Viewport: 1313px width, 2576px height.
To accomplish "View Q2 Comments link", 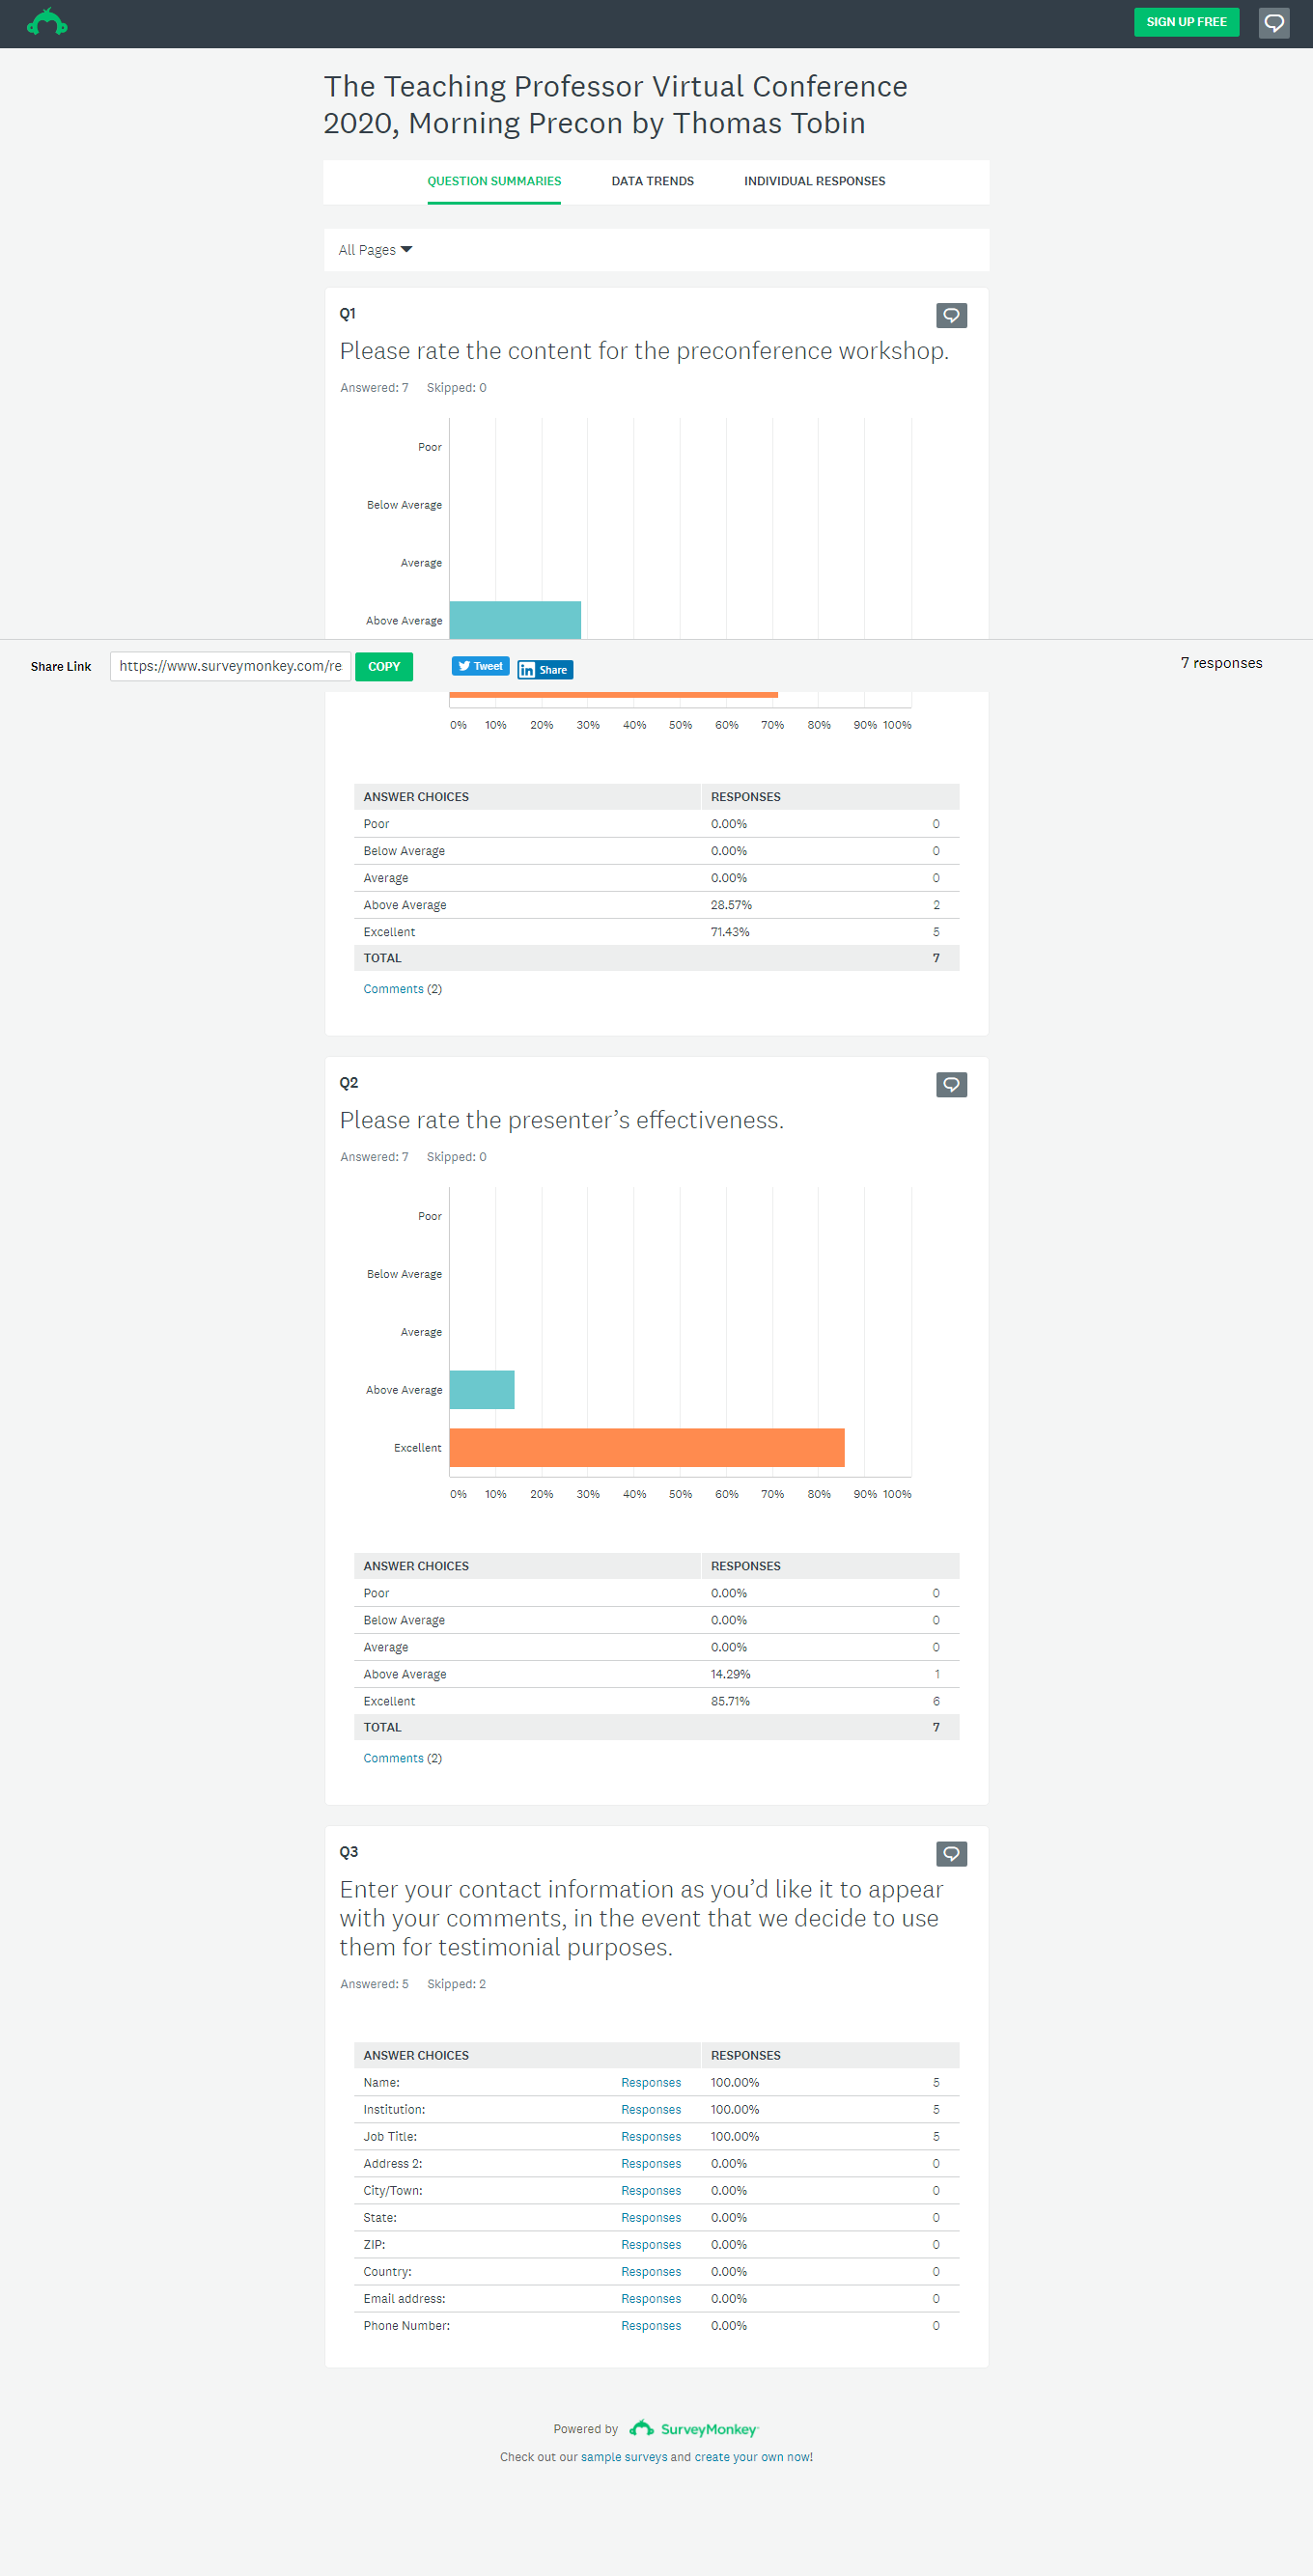I will (393, 1758).
